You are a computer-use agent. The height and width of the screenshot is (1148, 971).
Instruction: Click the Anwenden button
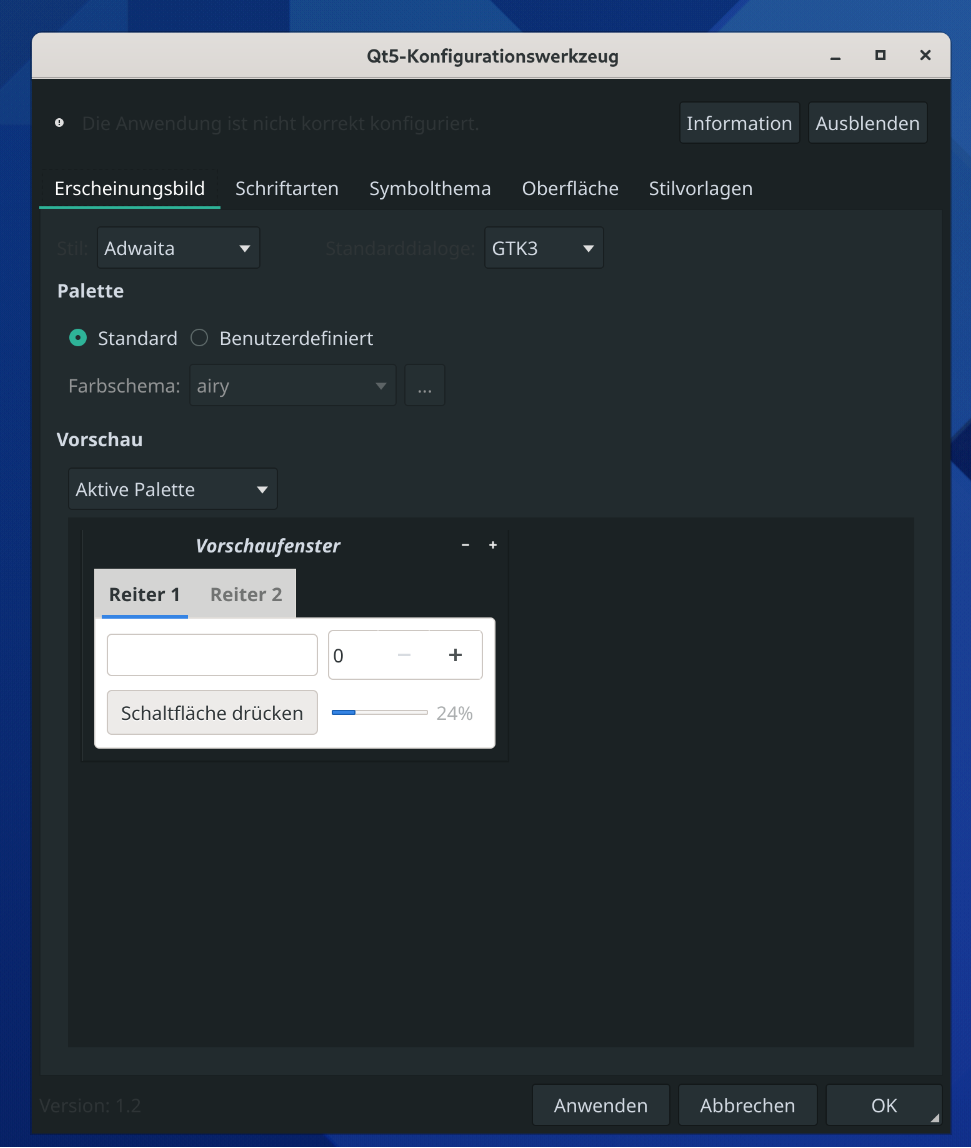click(x=600, y=1105)
